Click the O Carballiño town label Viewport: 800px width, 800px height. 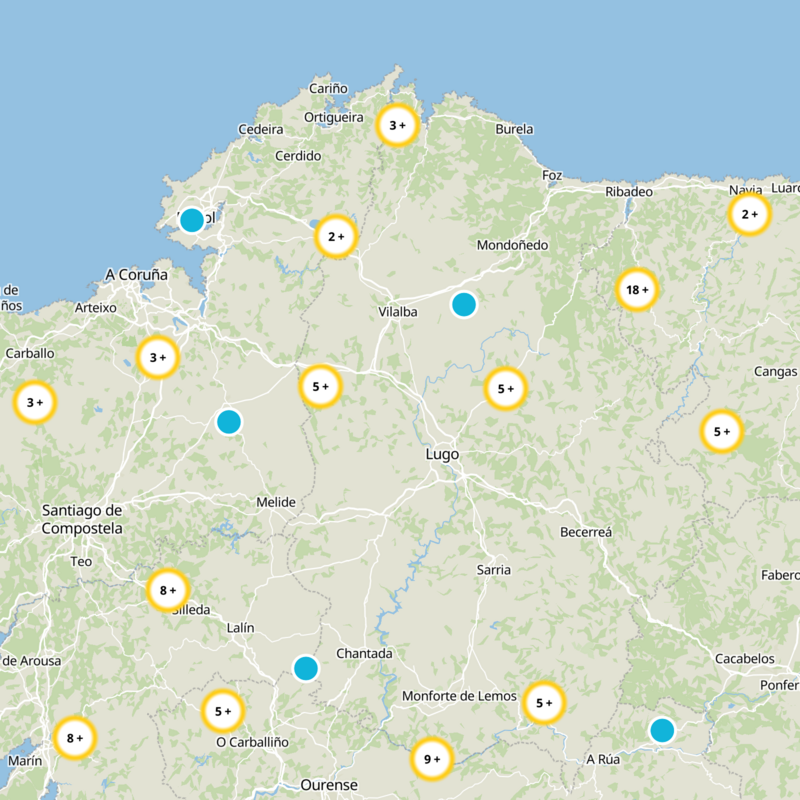pos(253,742)
